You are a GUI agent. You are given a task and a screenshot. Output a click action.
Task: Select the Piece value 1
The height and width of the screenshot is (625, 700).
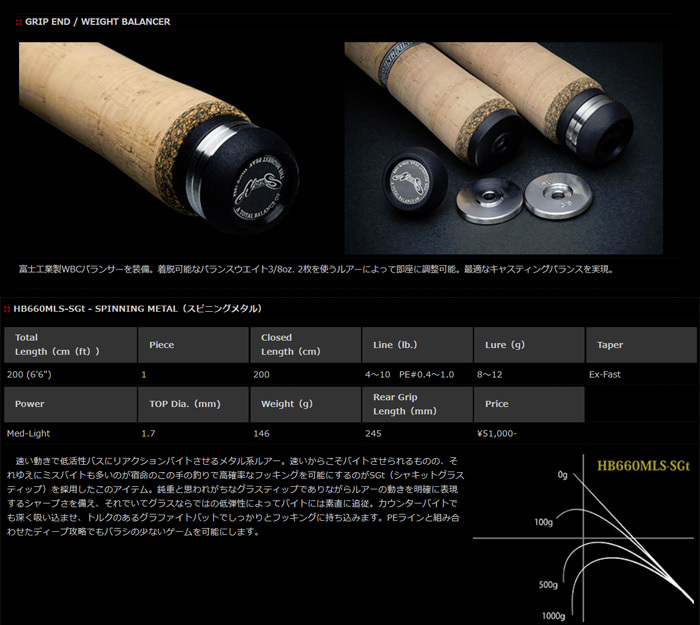(x=144, y=375)
